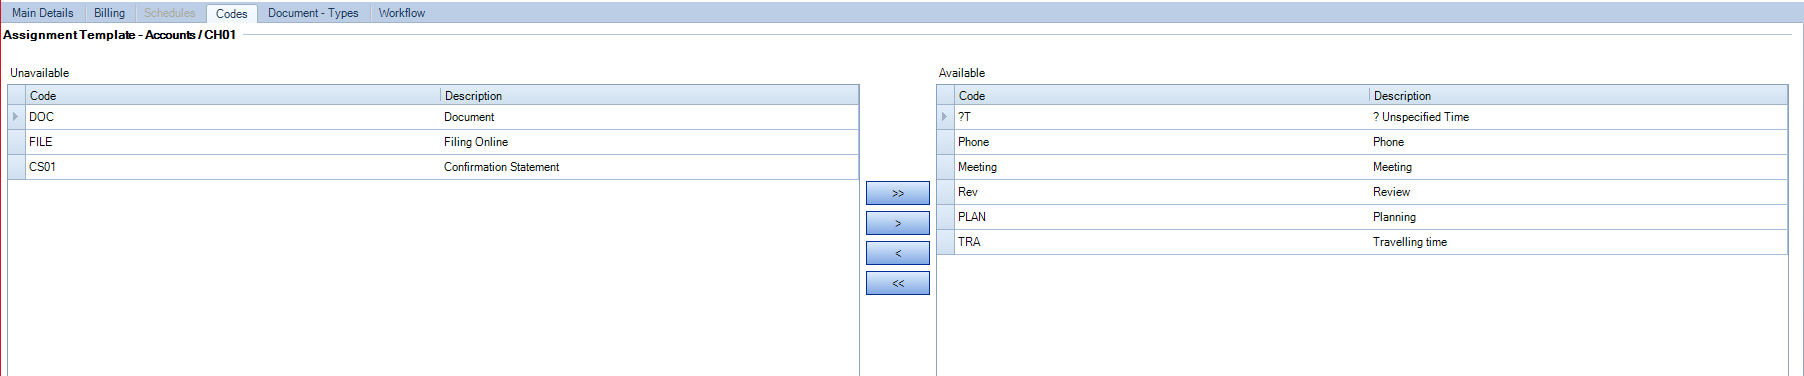This screenshot has width=1804, height=376.
Task: Click the row selector beside TRA
Action: [x=946, y=242]
